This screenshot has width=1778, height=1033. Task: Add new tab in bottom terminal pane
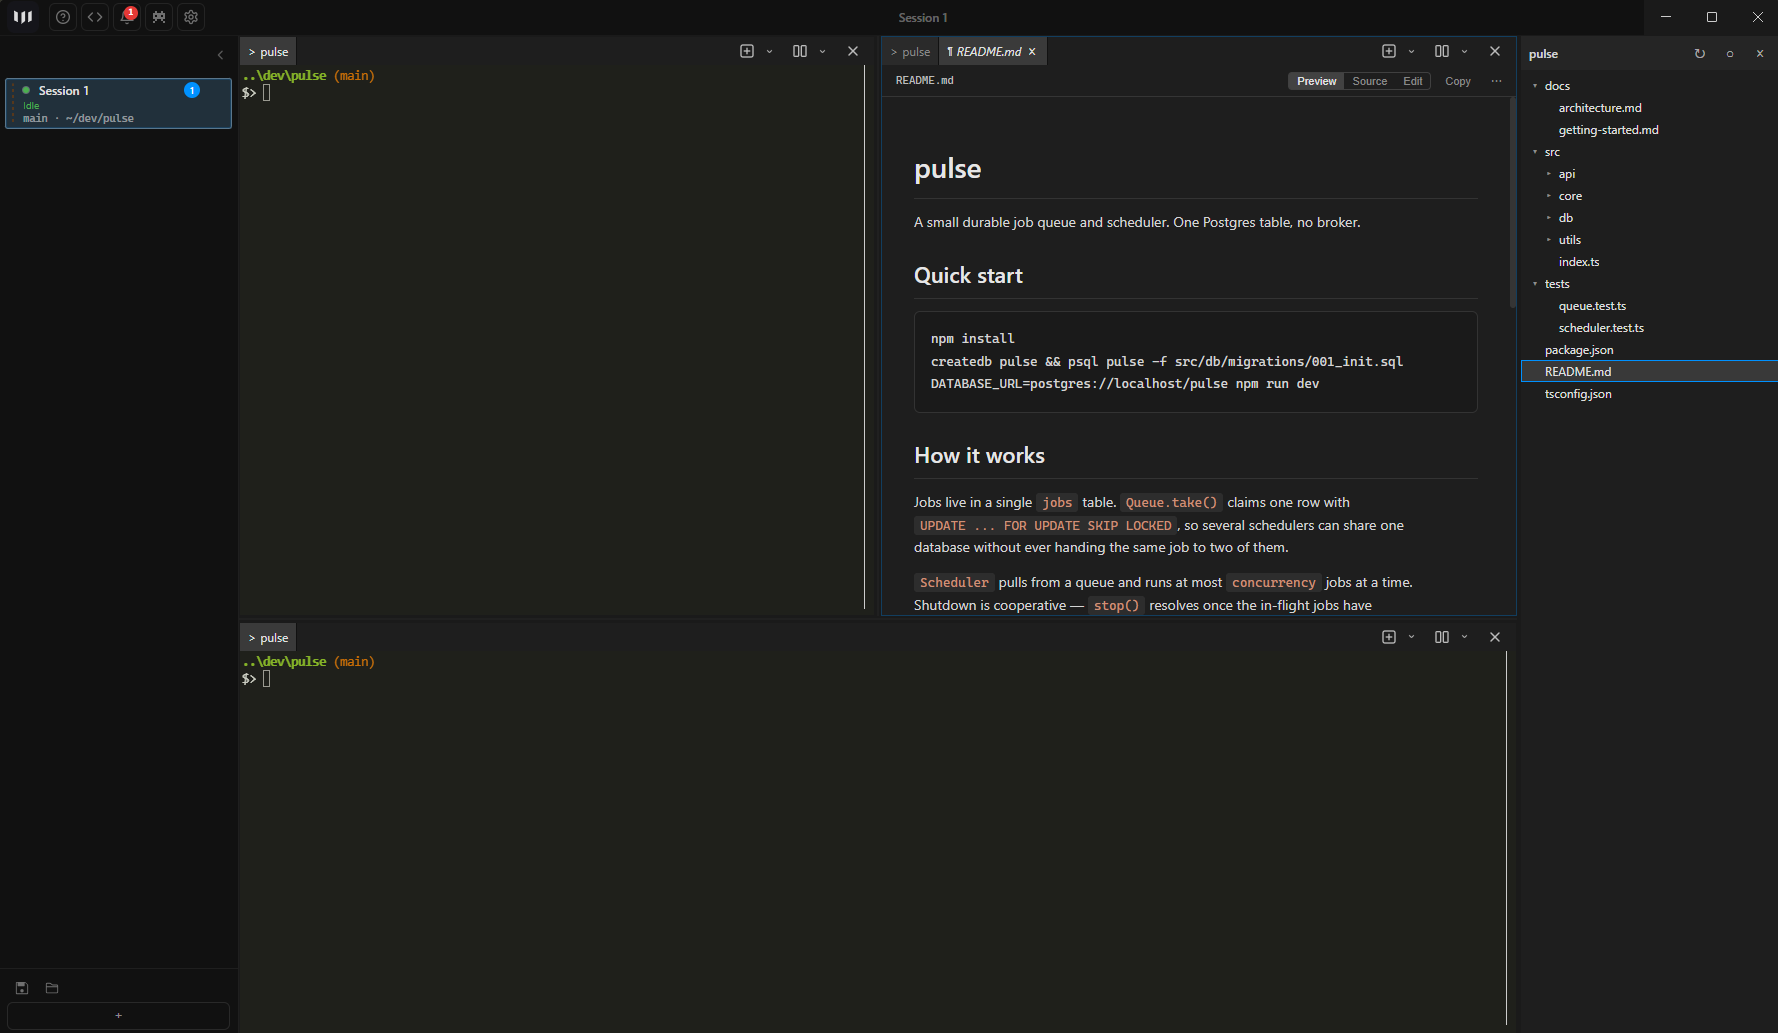coord(1389,637)
